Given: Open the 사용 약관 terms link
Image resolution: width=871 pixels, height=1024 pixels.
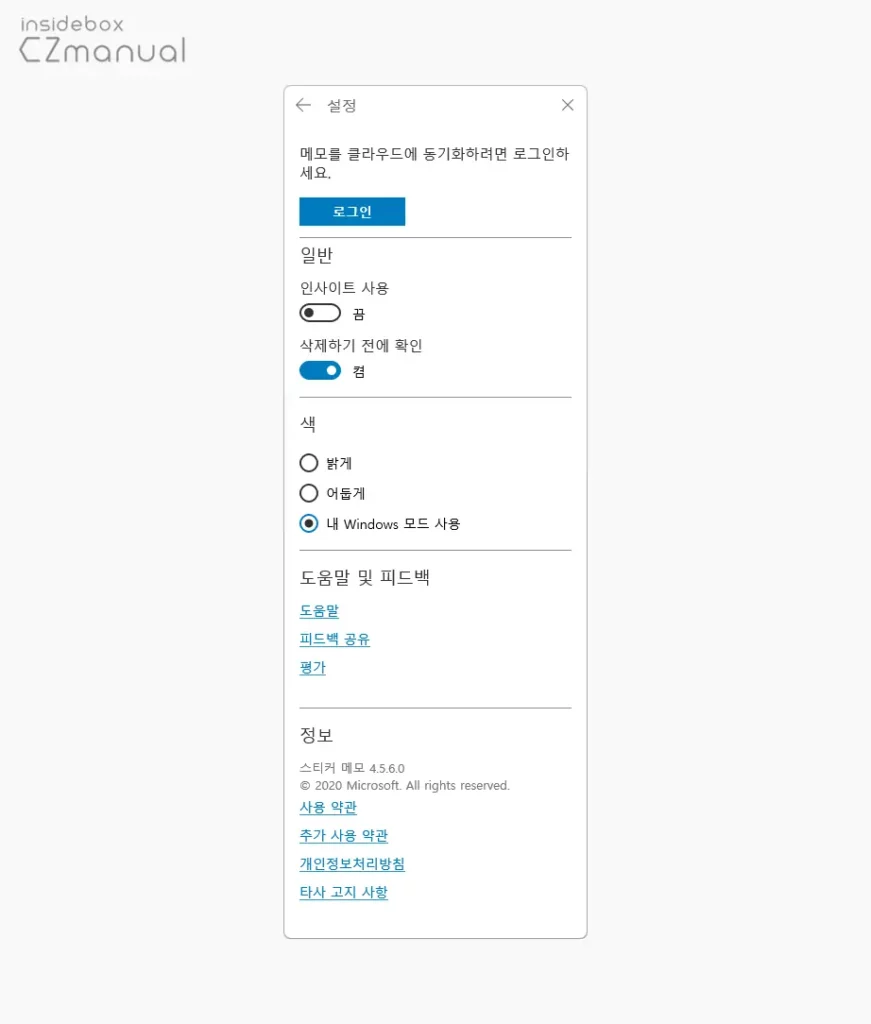Looking at the screenshot, I should [x=327, y=807].
